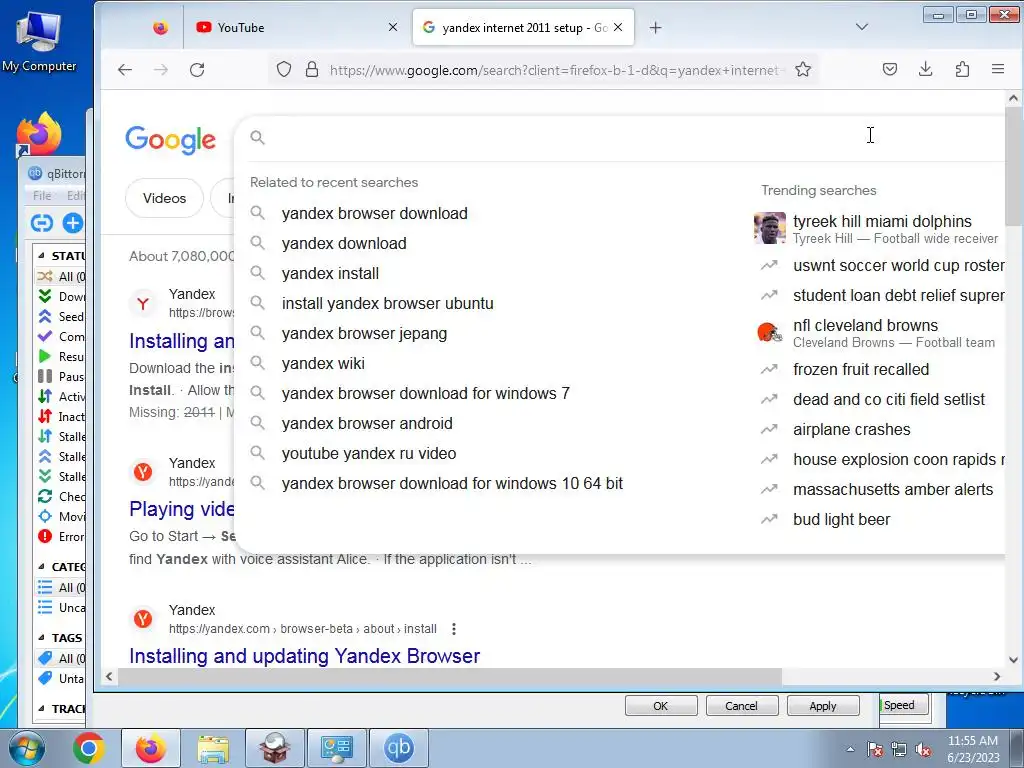Image resolution: width=1024 pixels, height=768 pixels.
Task: Close the yandex internet 2011 setup tab
Action: pos(618,27)
